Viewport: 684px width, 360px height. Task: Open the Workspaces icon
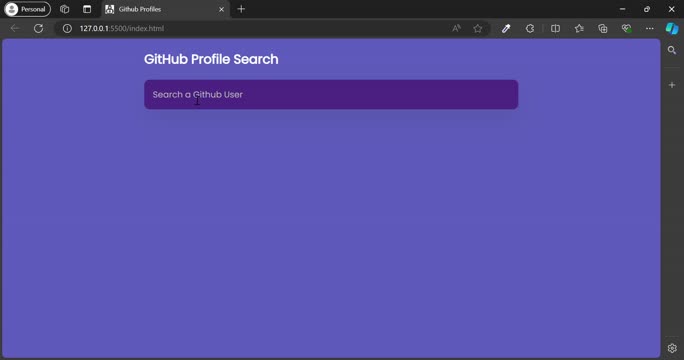(65, 9)
